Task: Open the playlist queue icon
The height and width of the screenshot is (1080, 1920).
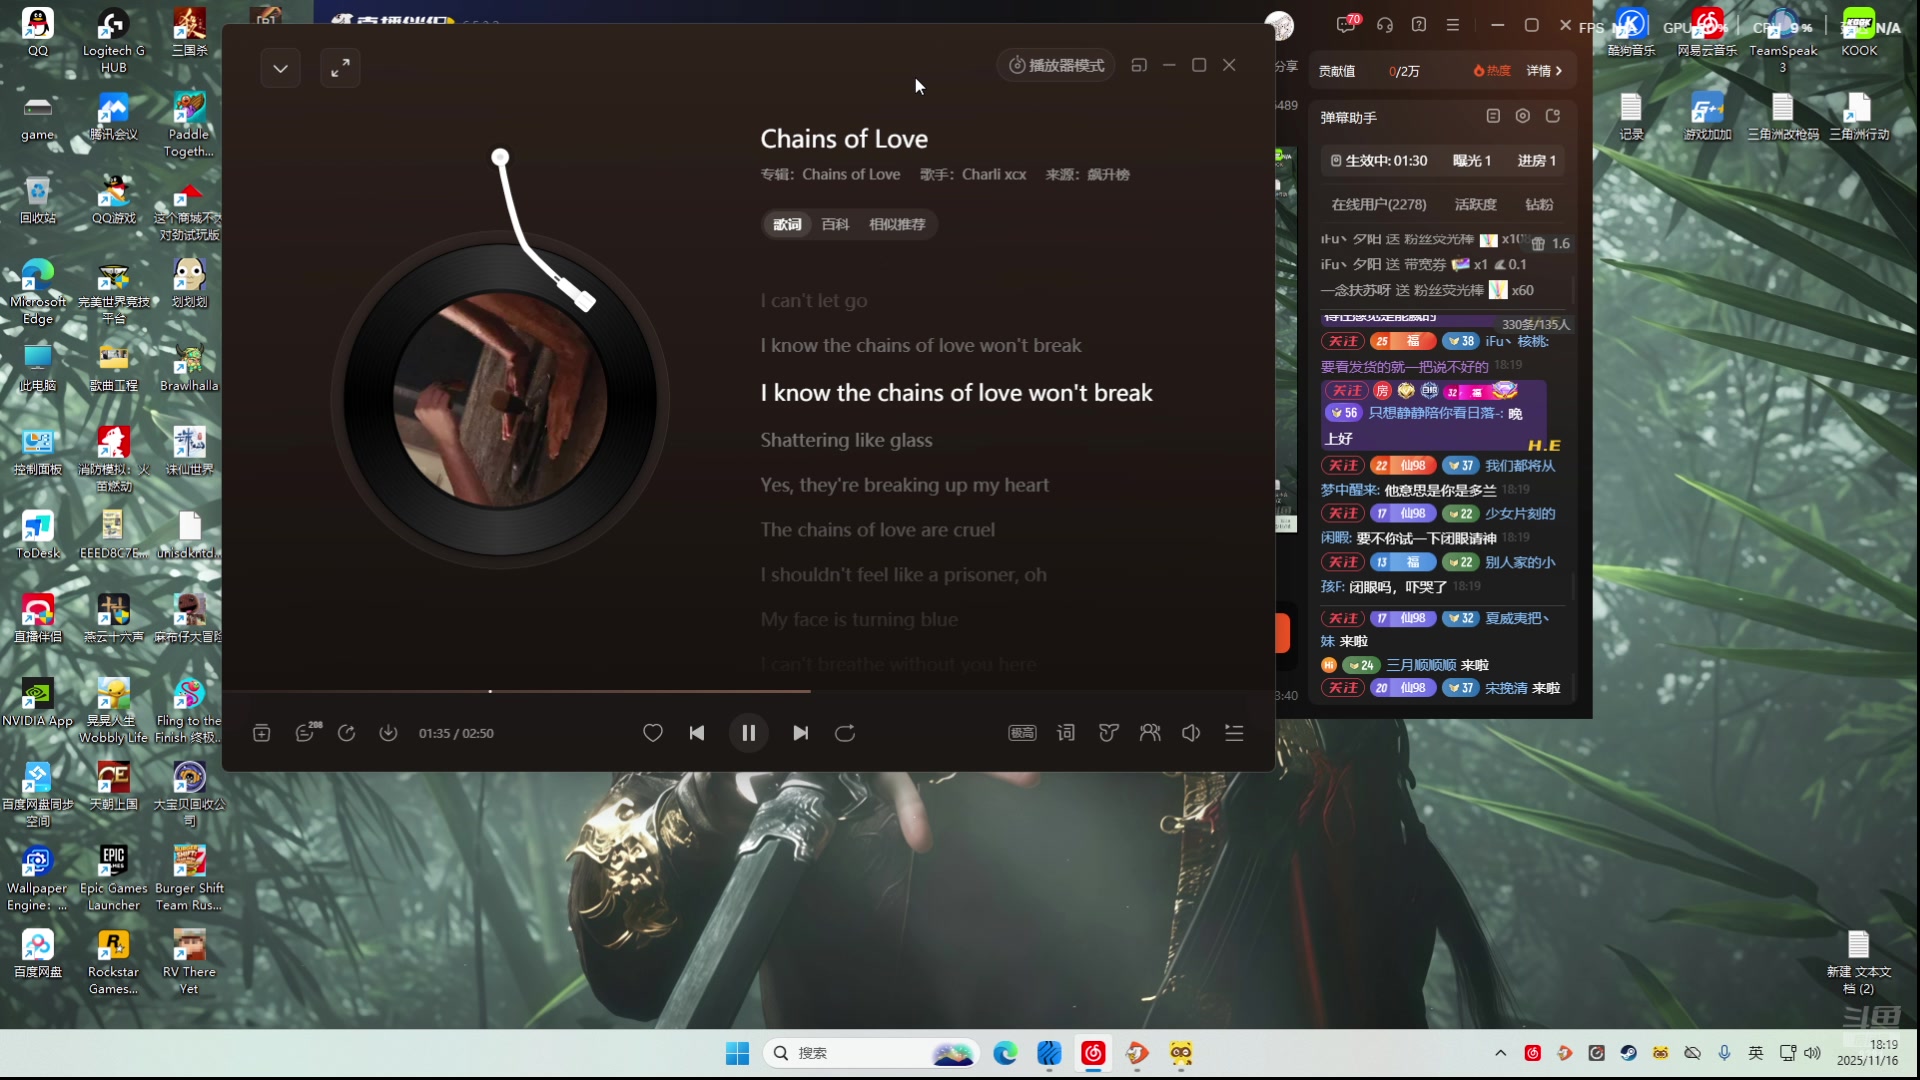Action: point(1234,733)
